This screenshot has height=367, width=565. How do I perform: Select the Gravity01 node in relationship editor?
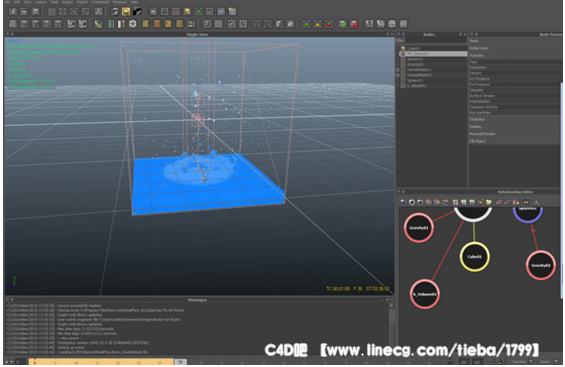(x=418, y=228)
